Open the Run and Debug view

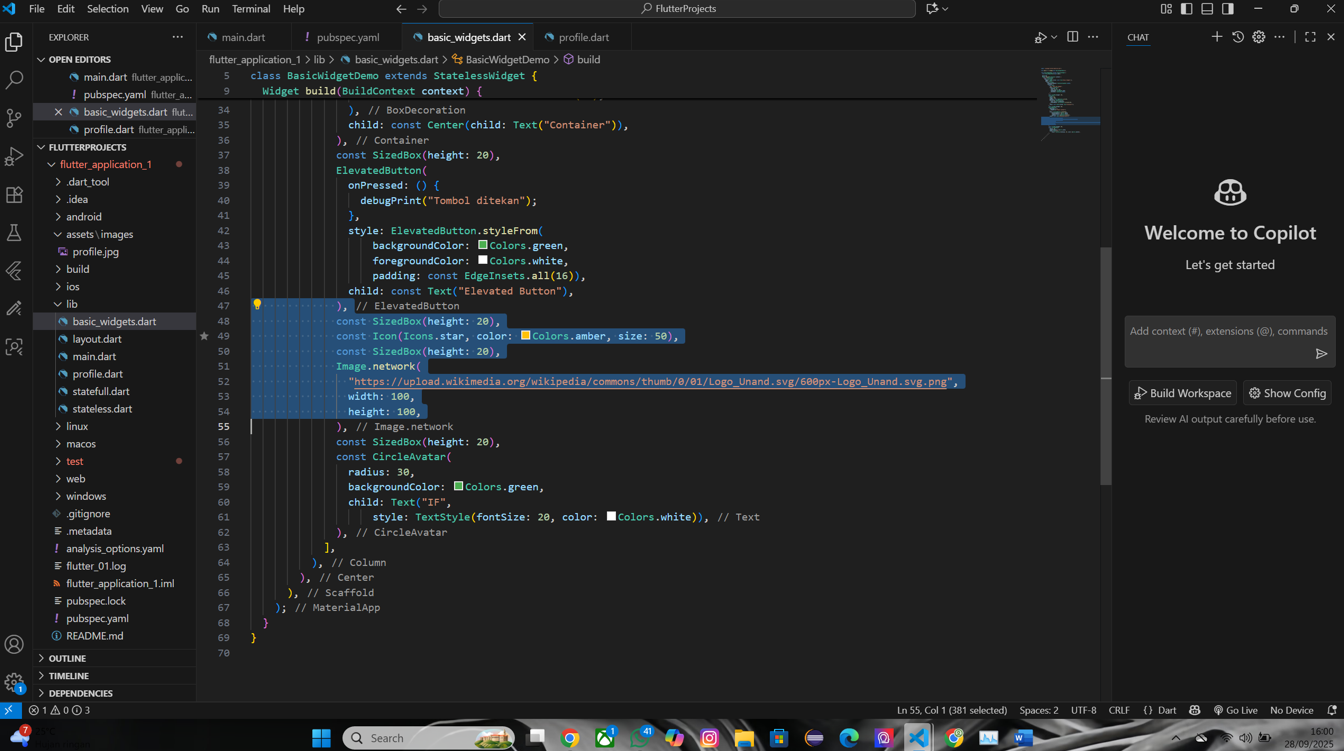click(14, 157)
